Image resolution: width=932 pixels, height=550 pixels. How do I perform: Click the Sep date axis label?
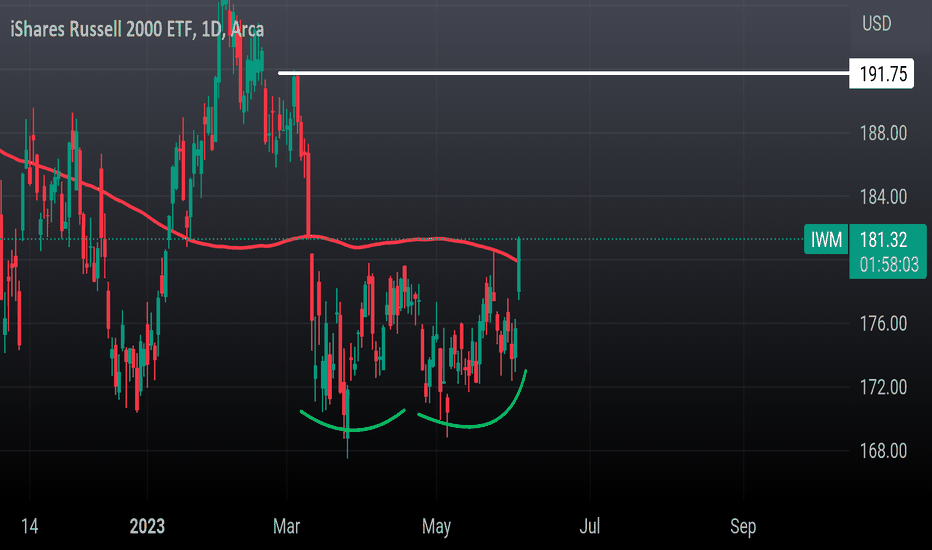click(x=743, y=527)
